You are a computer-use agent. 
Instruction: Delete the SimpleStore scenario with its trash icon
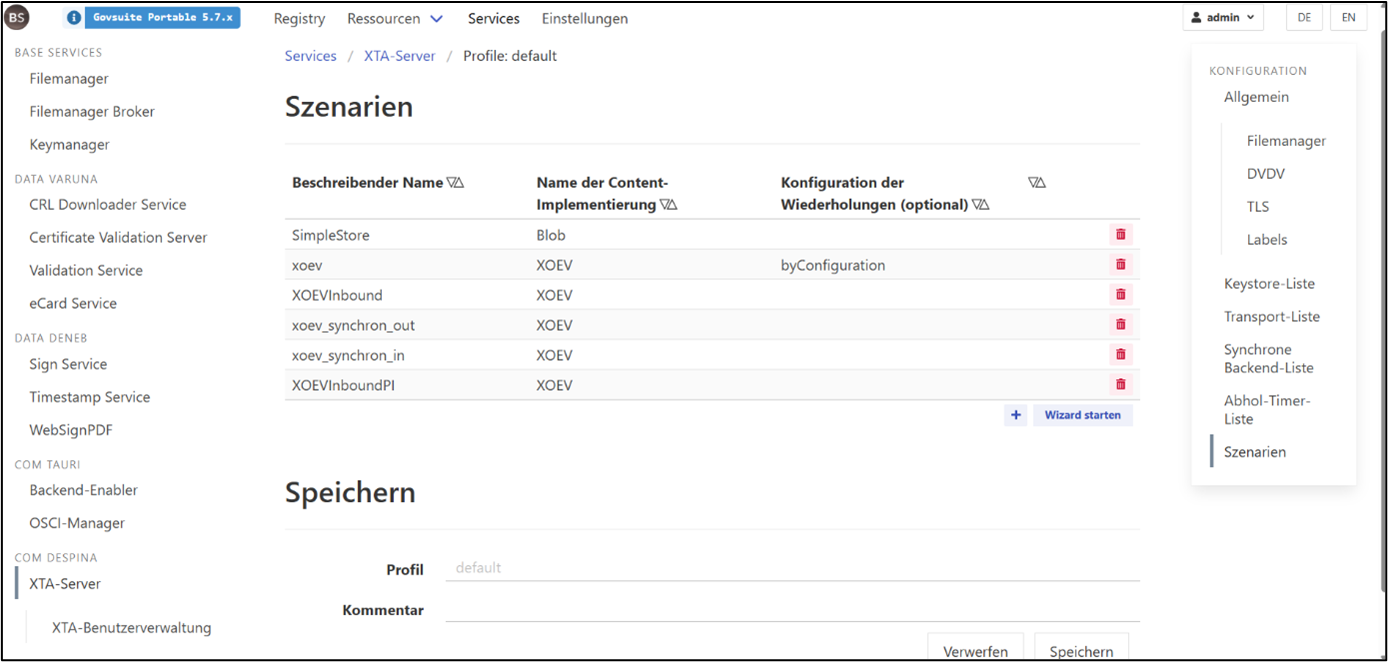tap(1121, 234)
